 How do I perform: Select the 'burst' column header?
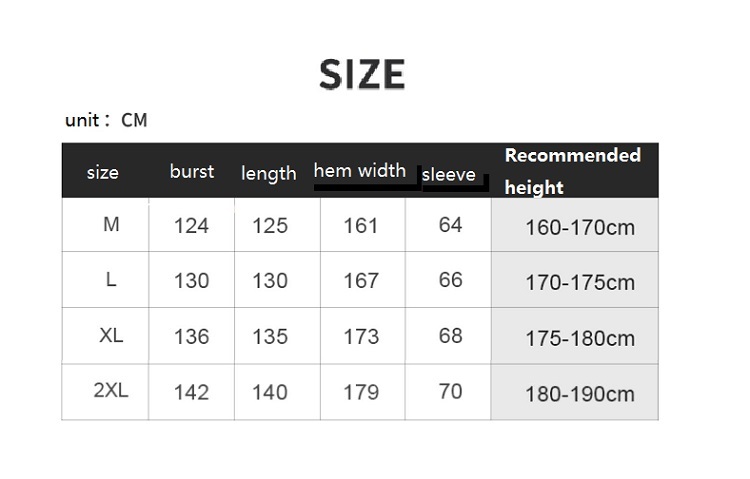point(191,171)
